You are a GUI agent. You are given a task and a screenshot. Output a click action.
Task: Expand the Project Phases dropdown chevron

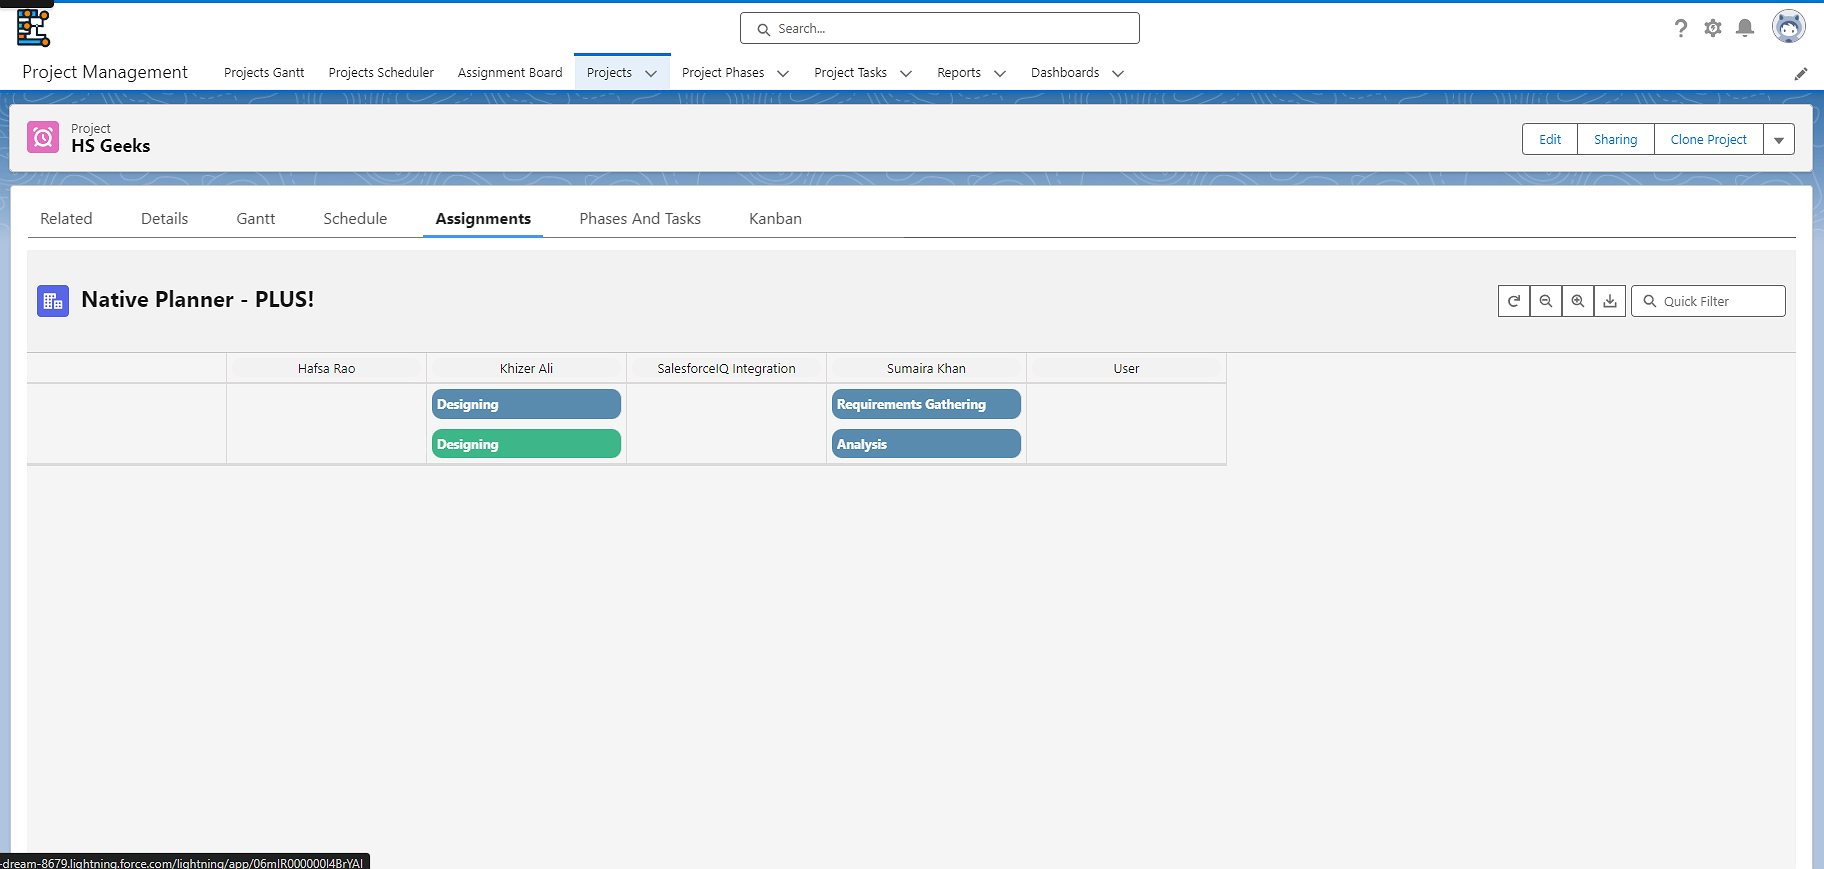click(x=783, y=73)
